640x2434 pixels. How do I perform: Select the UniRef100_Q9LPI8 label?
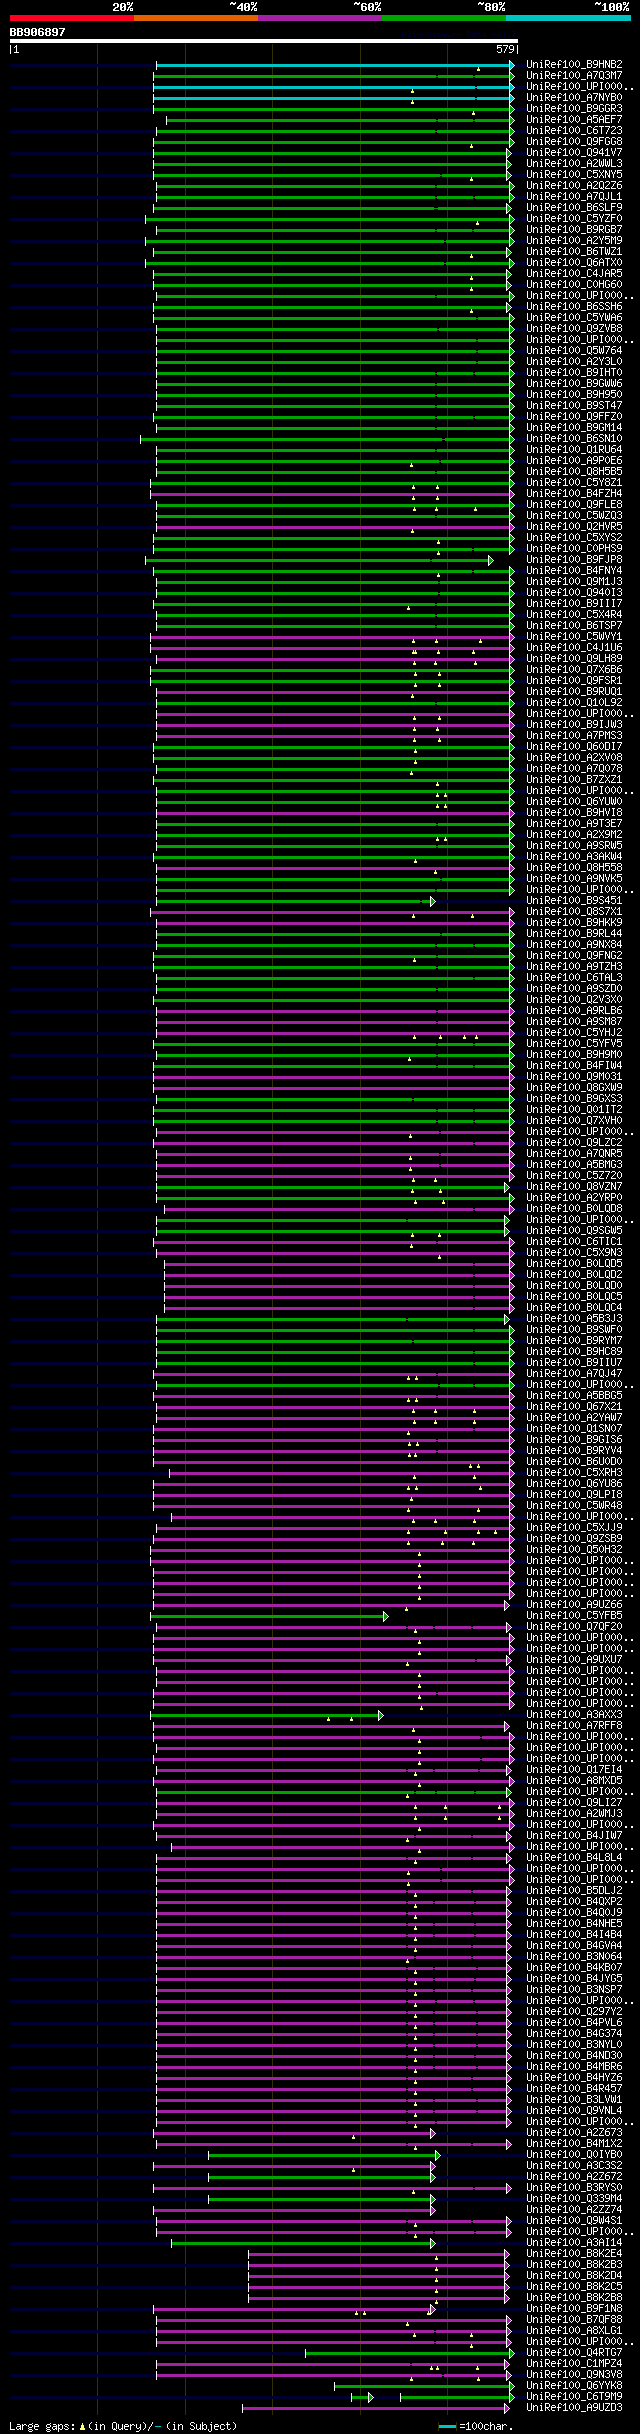pos(574,1495)
